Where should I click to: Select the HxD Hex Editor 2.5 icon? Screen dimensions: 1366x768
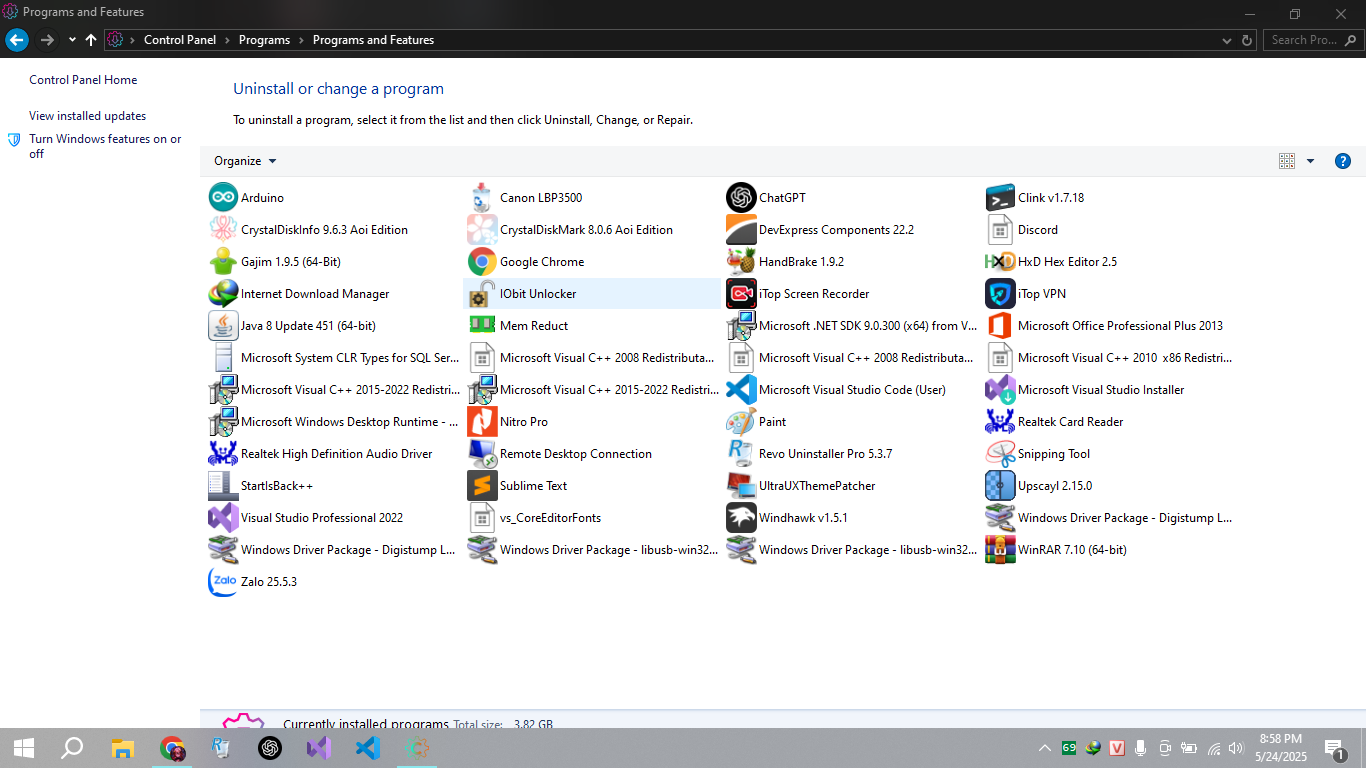[1000, 261]
